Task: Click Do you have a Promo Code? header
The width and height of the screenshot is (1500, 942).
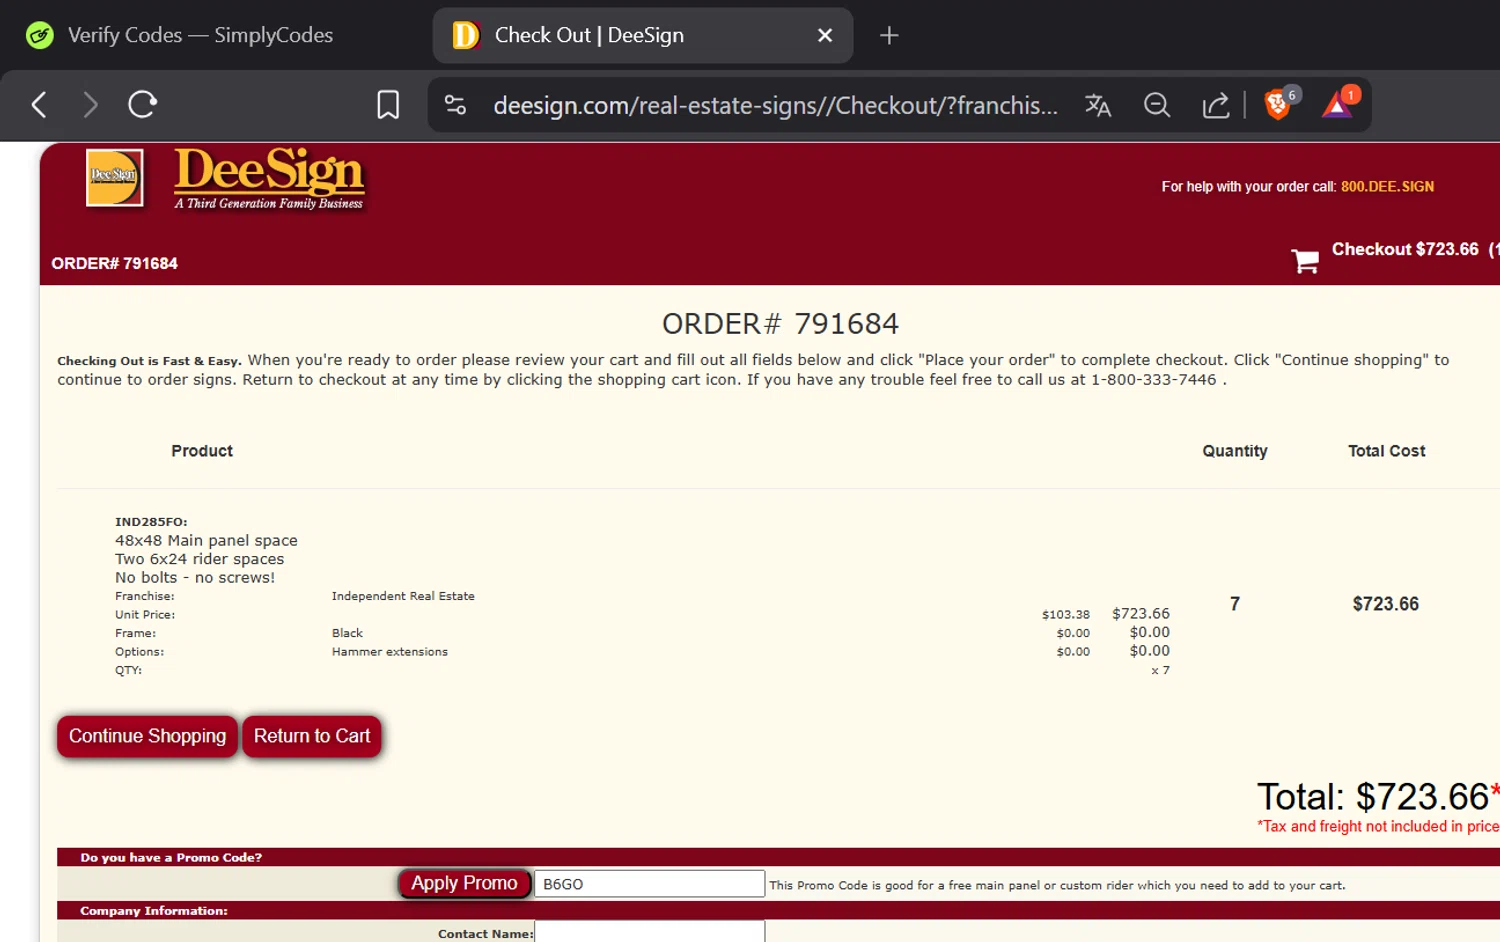Action: pos(171,858)
